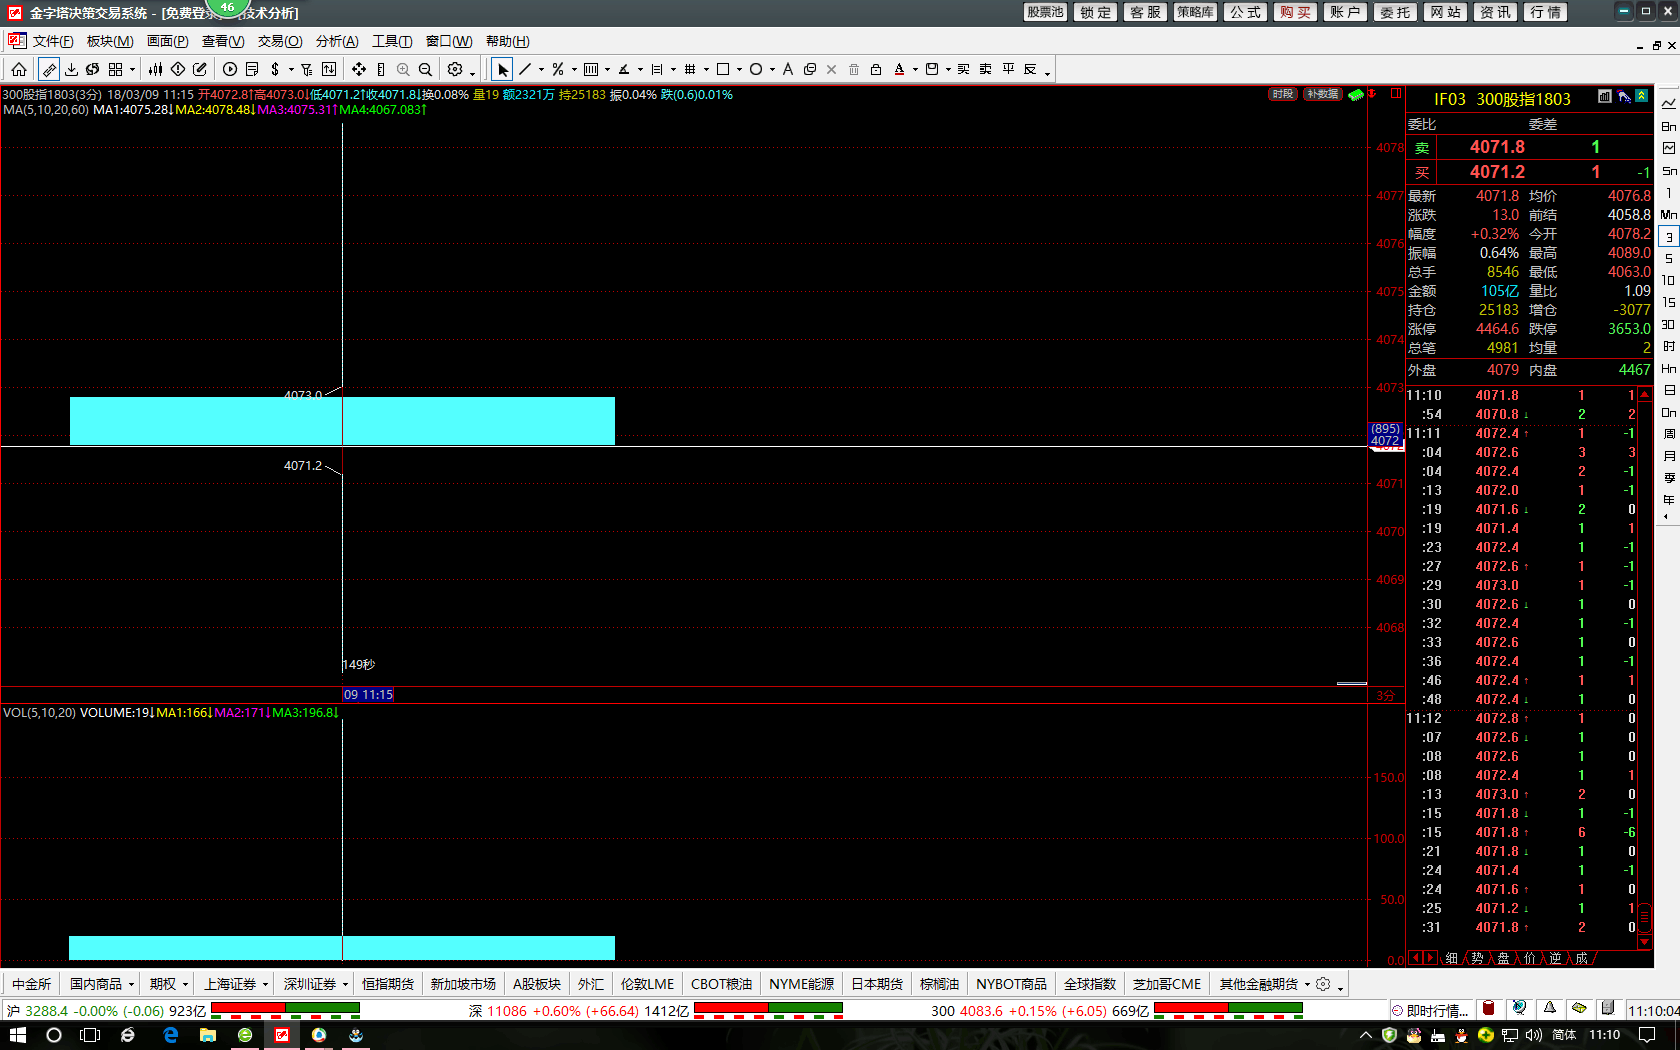Expand the dollar sign dropdown arrow
Image resolution: width=1680 pixels, height=1050 pixels.
coord(291,70)
